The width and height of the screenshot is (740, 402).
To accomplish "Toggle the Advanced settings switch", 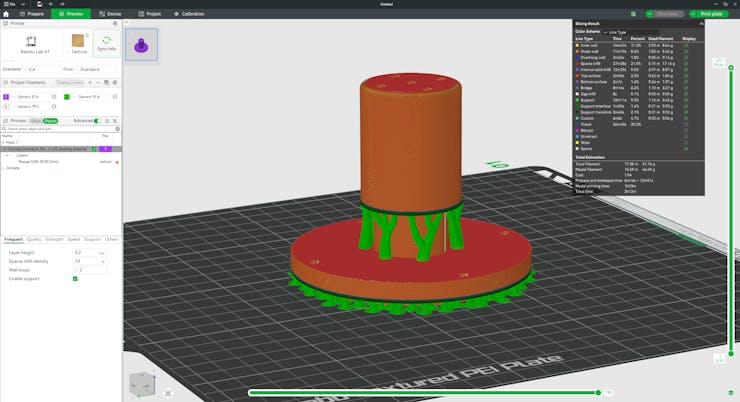I will pyautogui.click(x=97, y=121).
